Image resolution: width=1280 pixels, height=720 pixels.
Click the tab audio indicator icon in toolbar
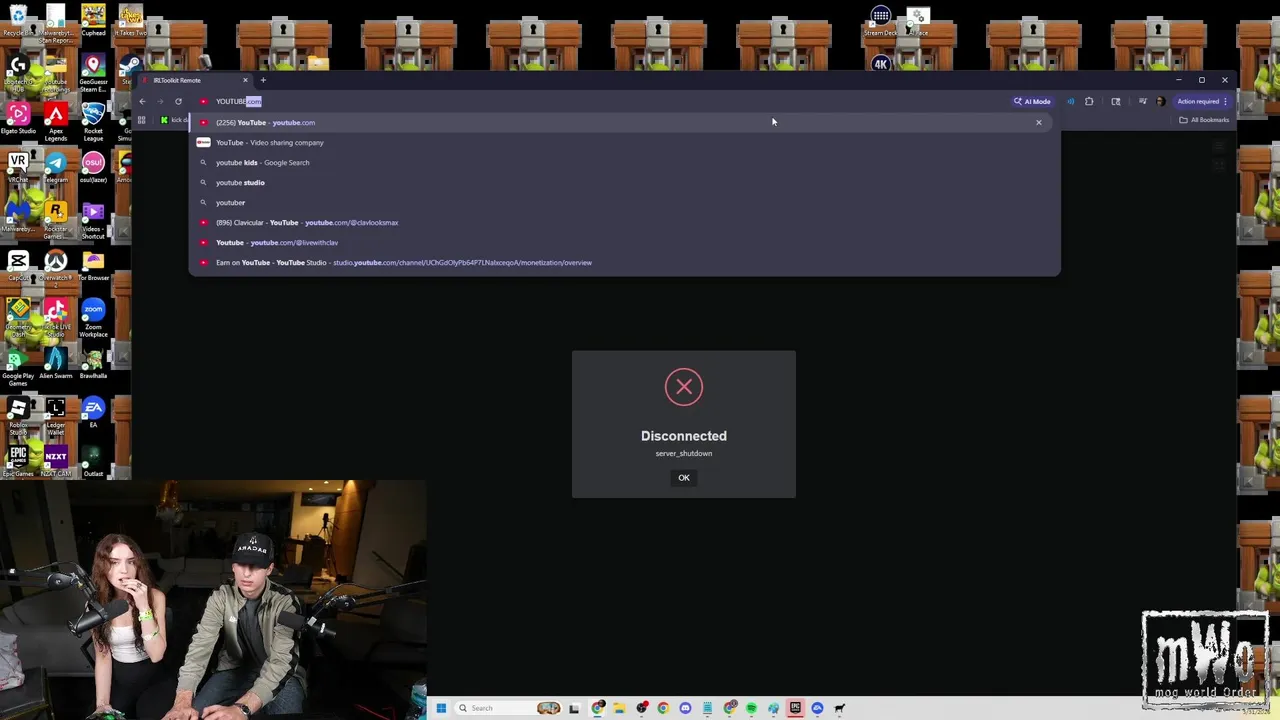click(1070, 101)
